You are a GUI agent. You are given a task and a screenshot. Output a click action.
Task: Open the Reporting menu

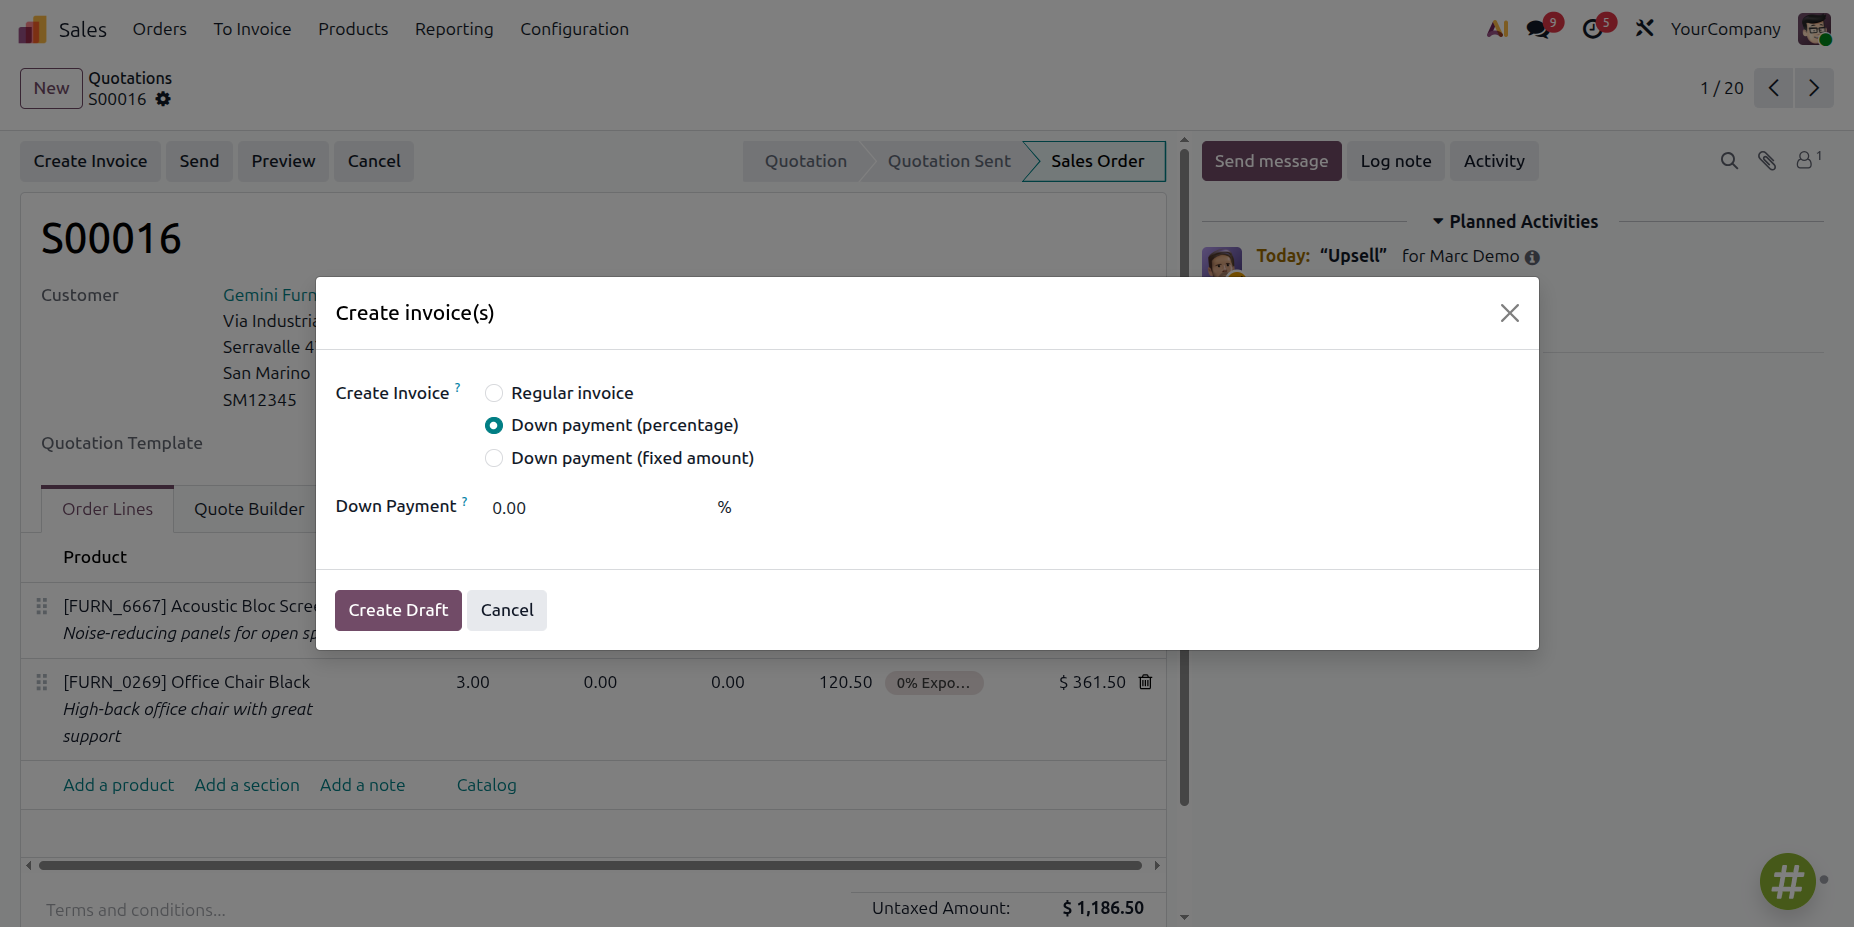pos(454,29)
